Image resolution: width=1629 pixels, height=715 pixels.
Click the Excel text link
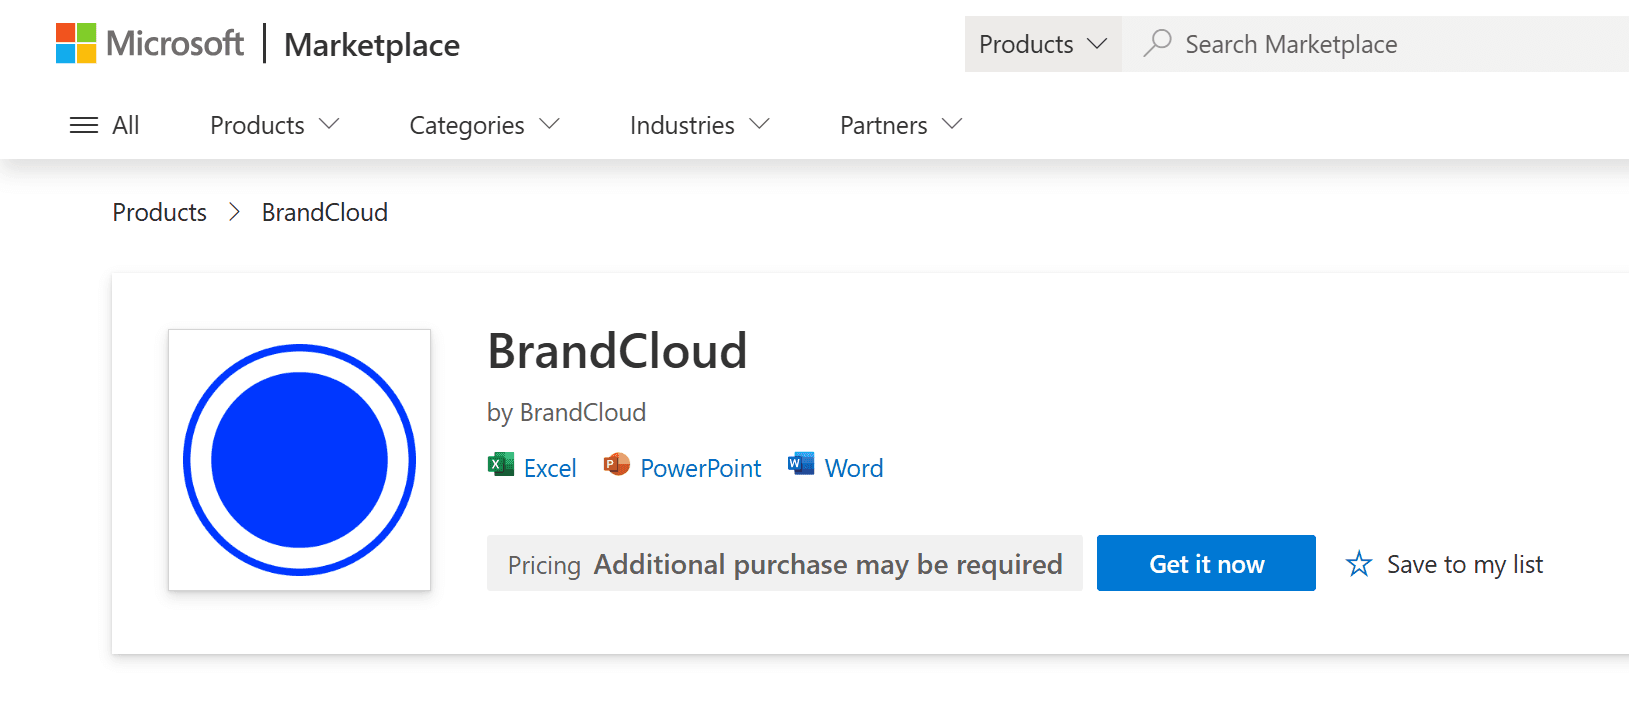tap(550, 468)
